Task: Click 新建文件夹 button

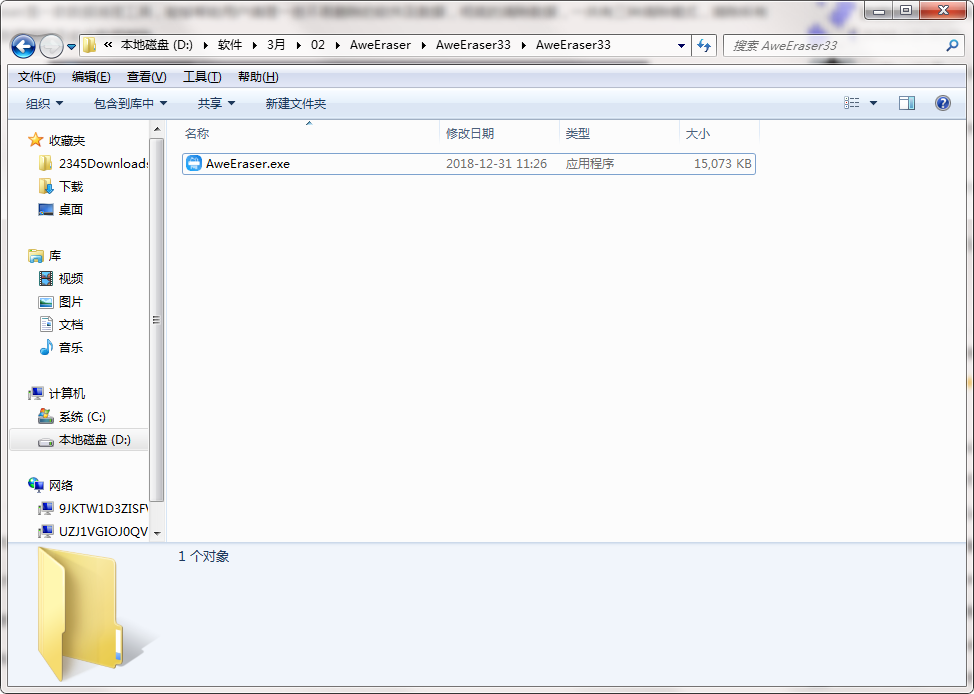Action: click(296, 104)
